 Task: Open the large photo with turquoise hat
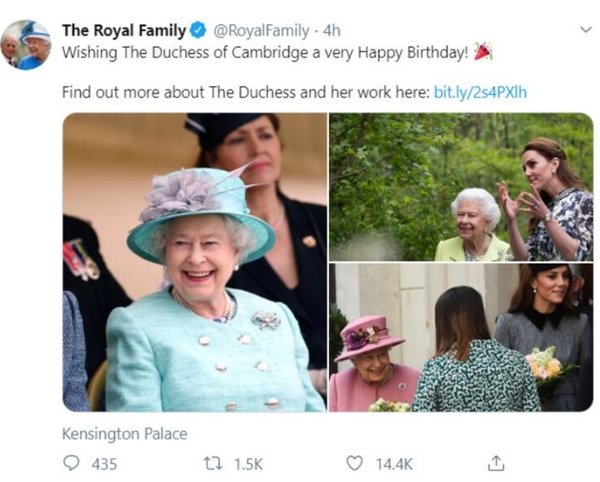[194, 262]
